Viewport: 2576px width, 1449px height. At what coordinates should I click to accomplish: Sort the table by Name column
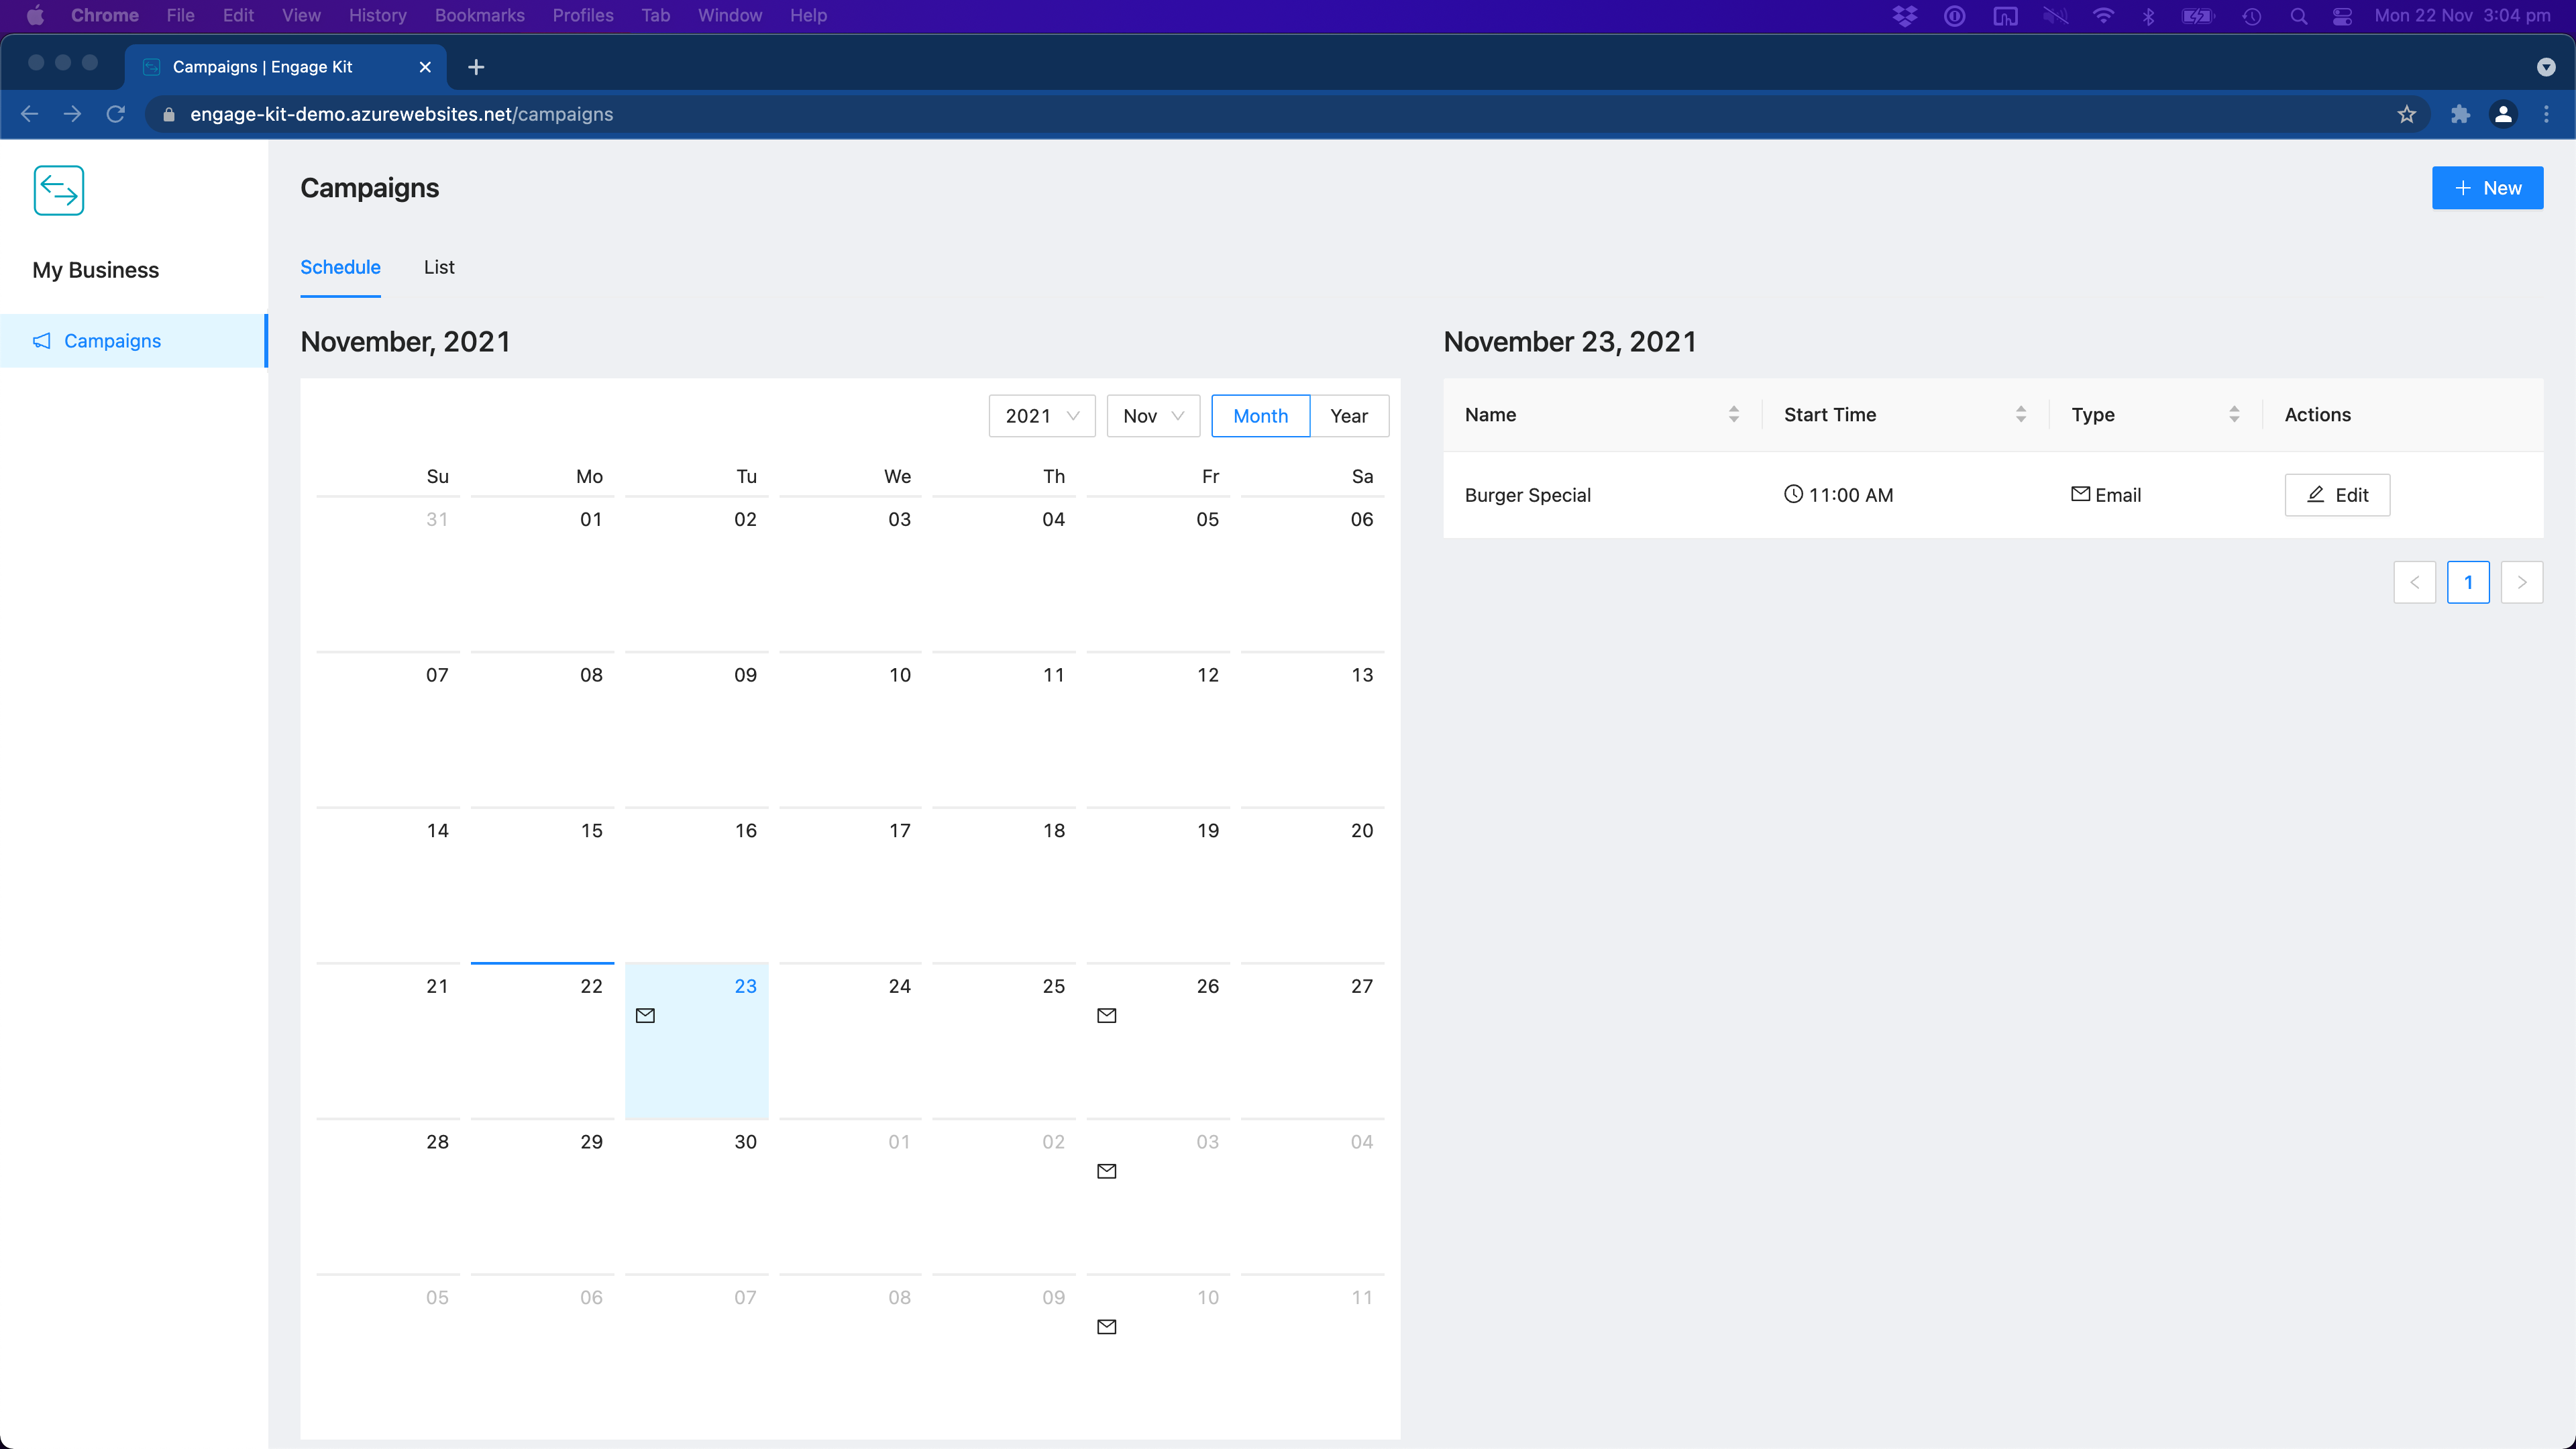(1733, 414)
